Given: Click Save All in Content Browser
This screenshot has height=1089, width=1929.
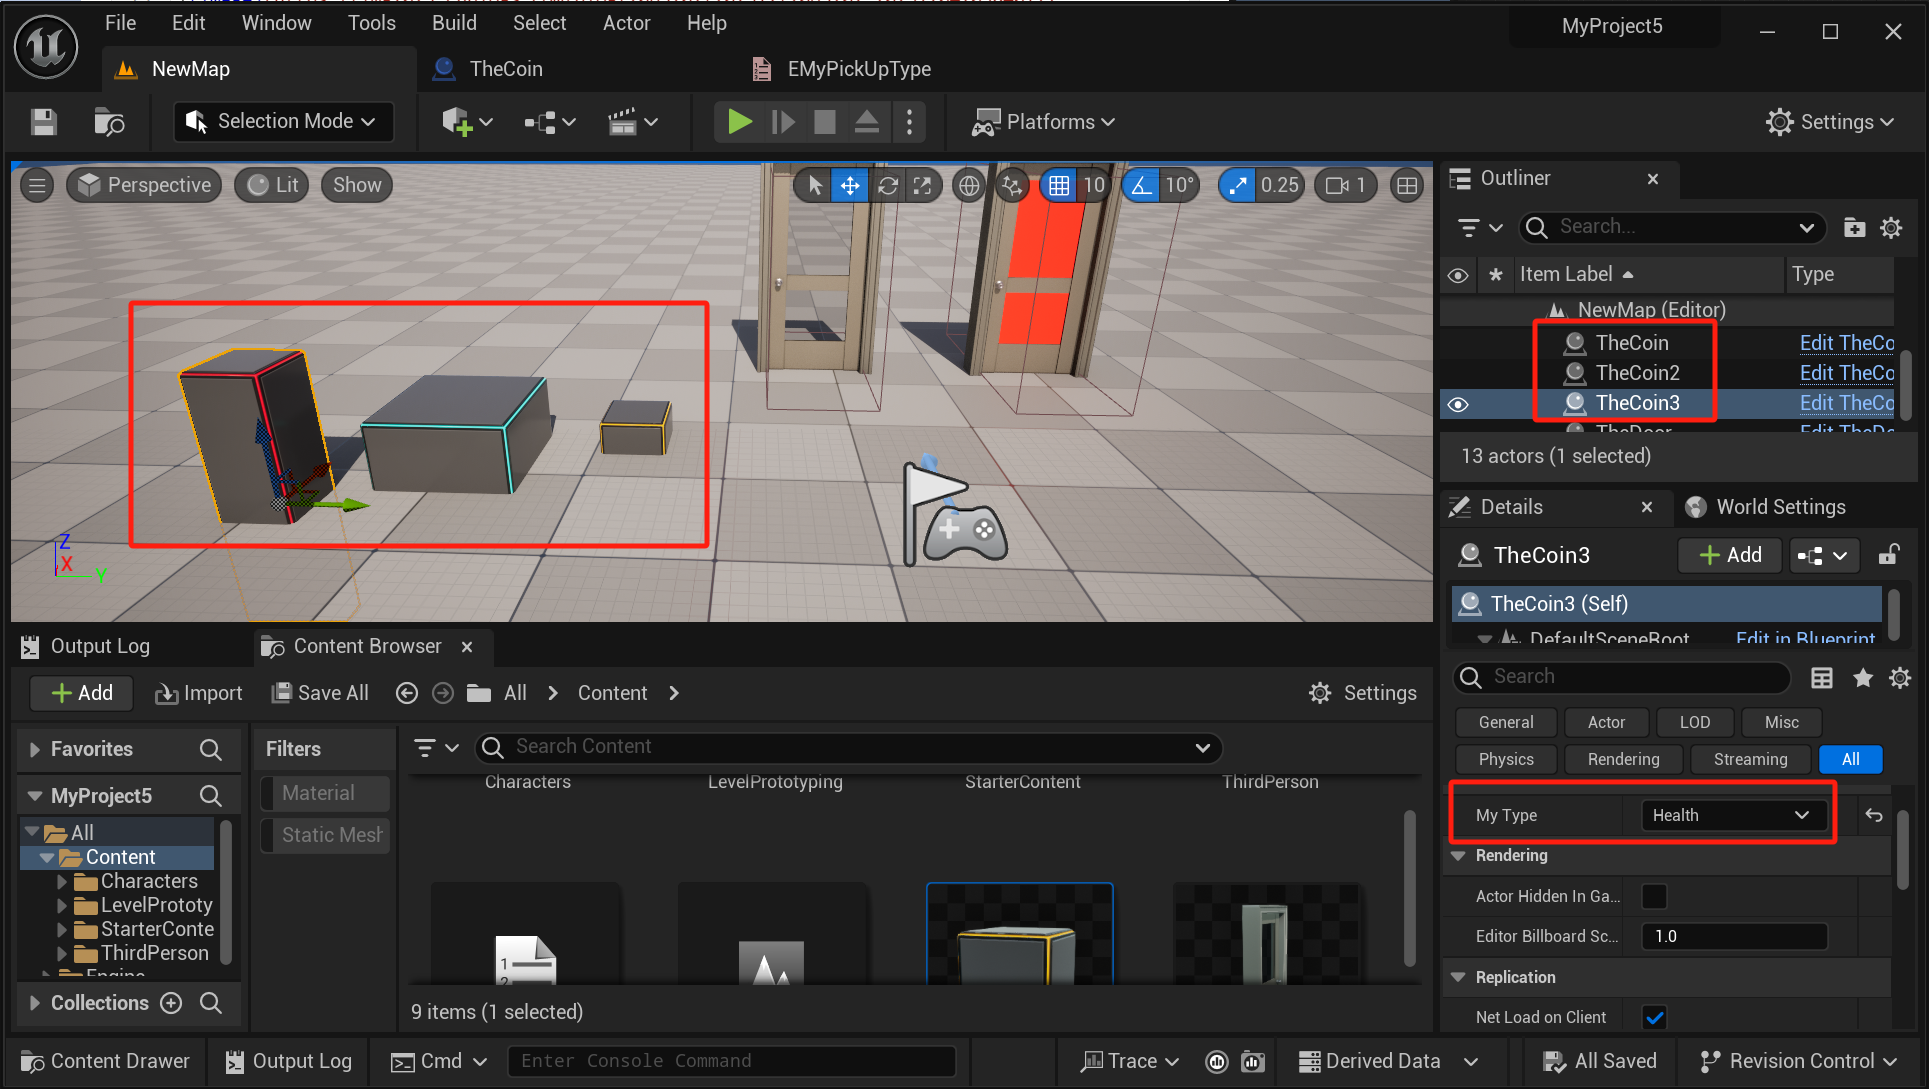Looking at the screenshot, I should tap(320, 693).
